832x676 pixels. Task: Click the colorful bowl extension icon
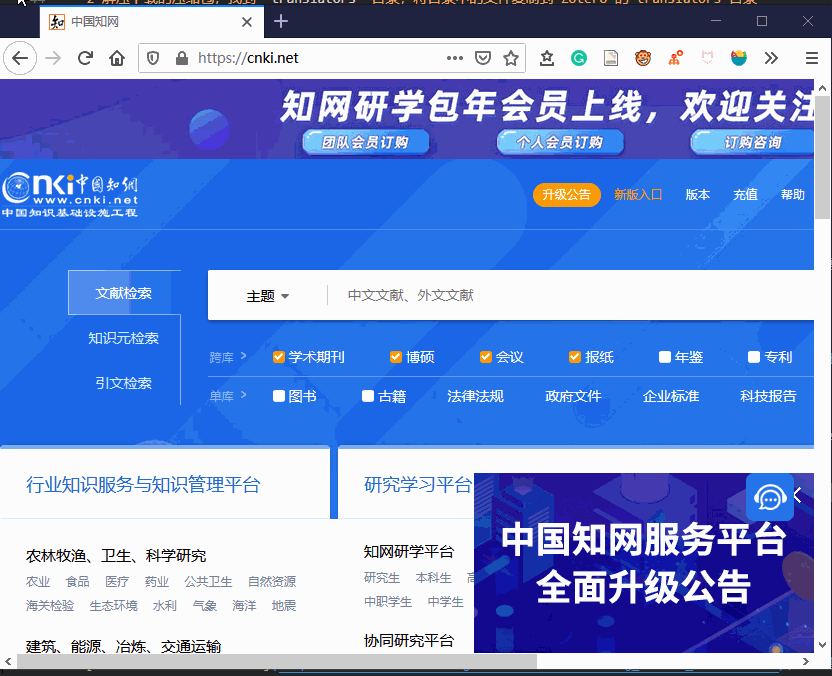click(739, 58)
